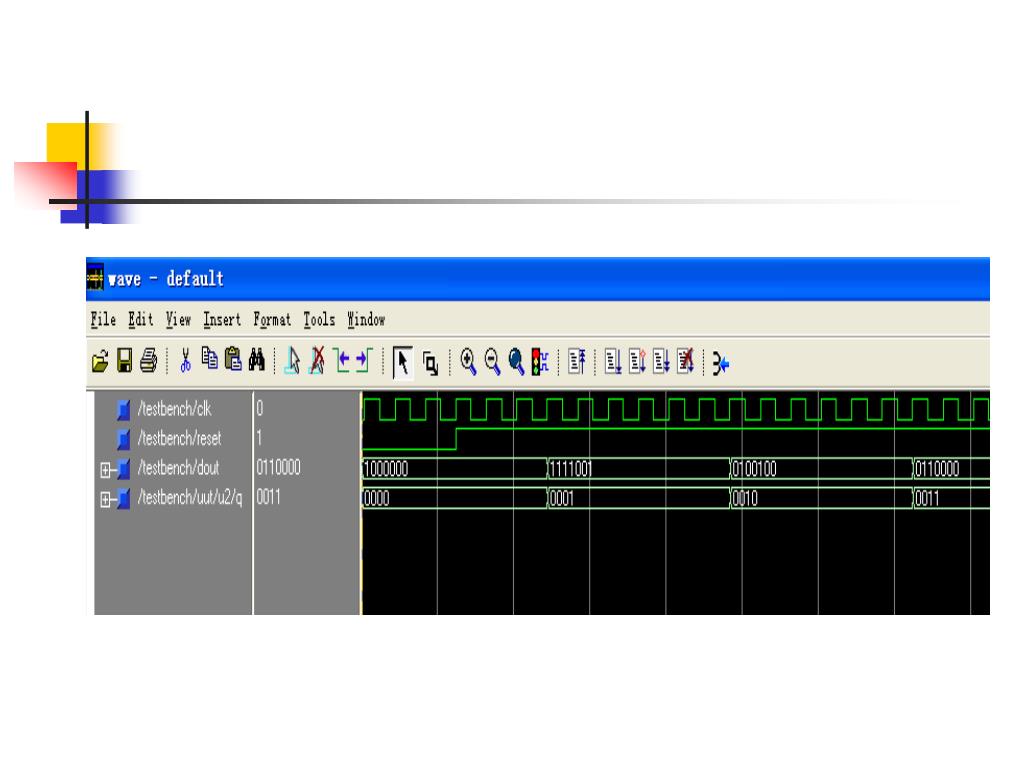Click dout value 0110000 in values column

(x=278, y=468)
